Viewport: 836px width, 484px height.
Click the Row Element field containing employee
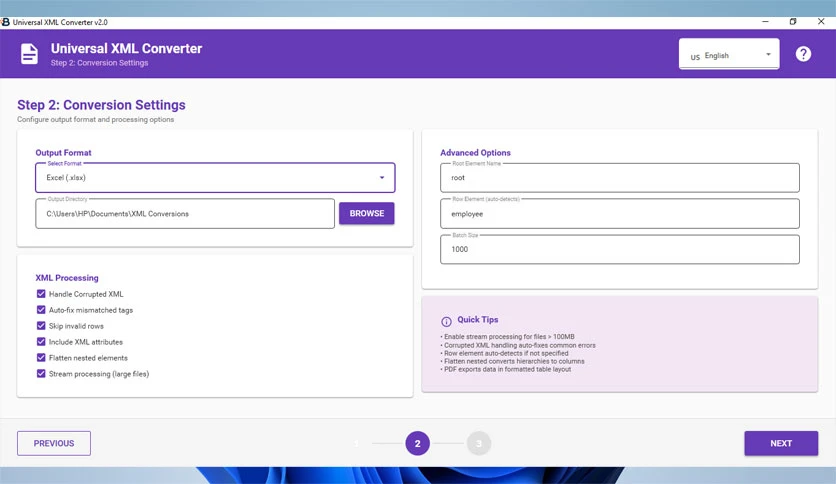point(620,214)
